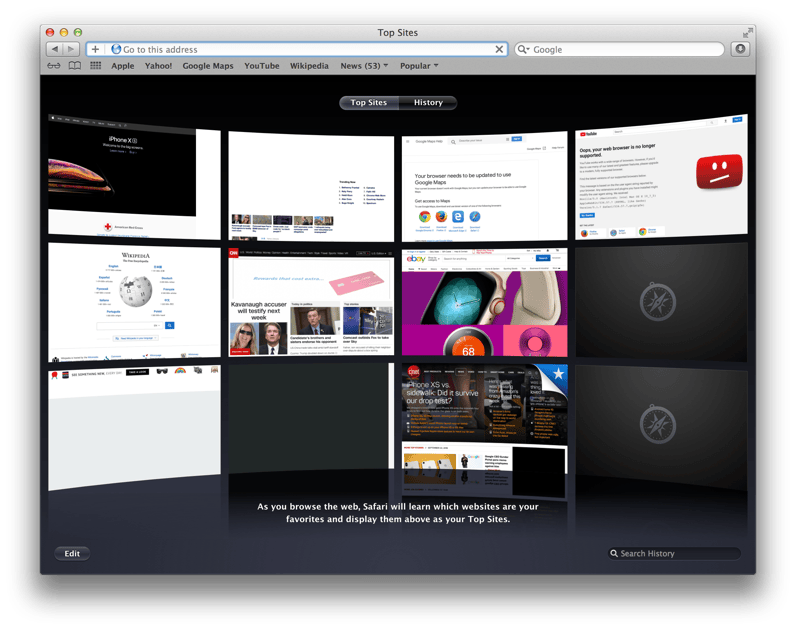796x630 pixels.
Task: Click the globe icon in the address bar
Action: pos(116,49)
